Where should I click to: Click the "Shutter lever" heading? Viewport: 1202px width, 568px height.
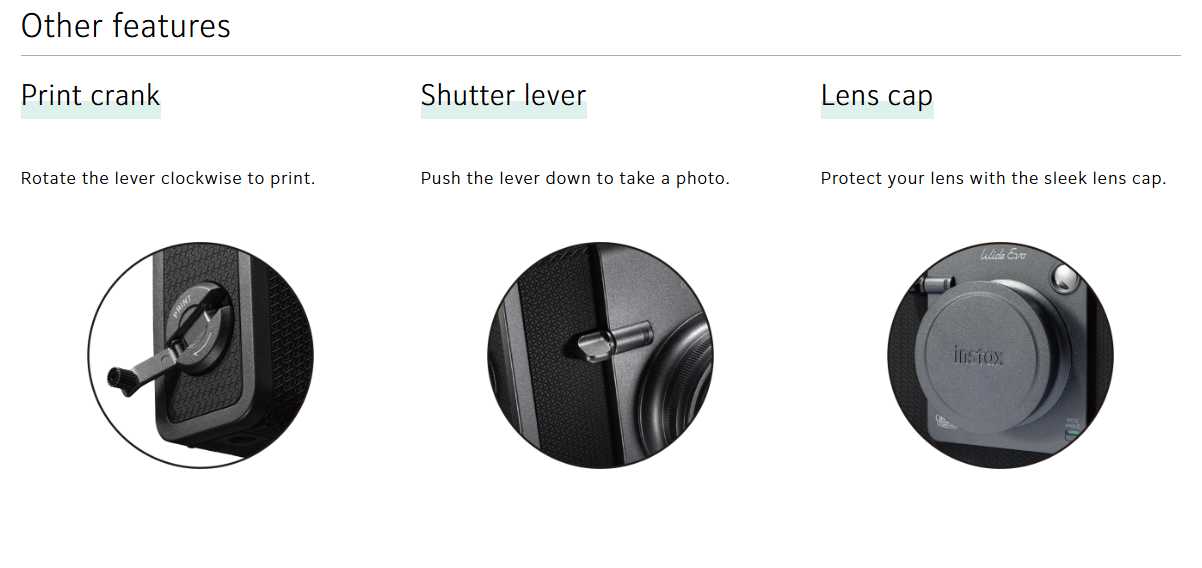point(503,96)
